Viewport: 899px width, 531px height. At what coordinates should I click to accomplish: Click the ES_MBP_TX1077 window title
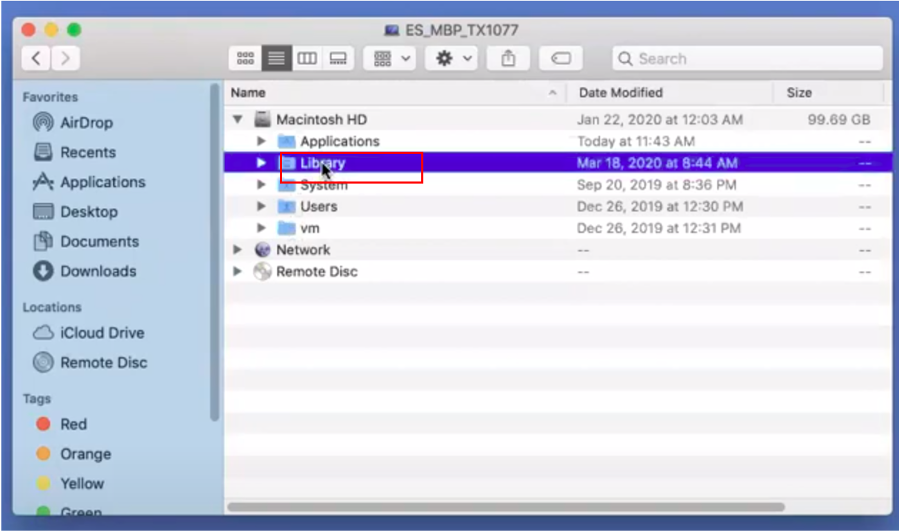click(462, 30)
